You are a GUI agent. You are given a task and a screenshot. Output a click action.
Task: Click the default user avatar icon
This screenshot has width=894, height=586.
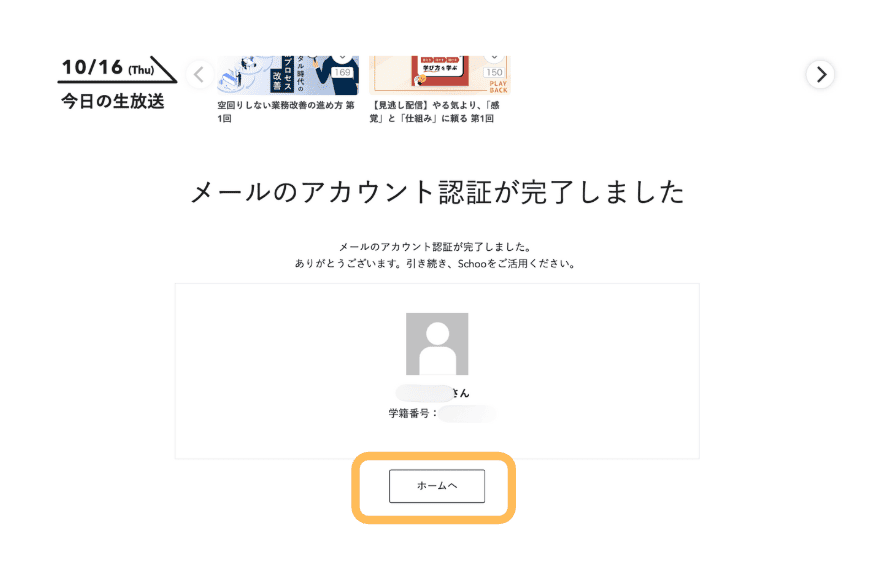[437, 344]
